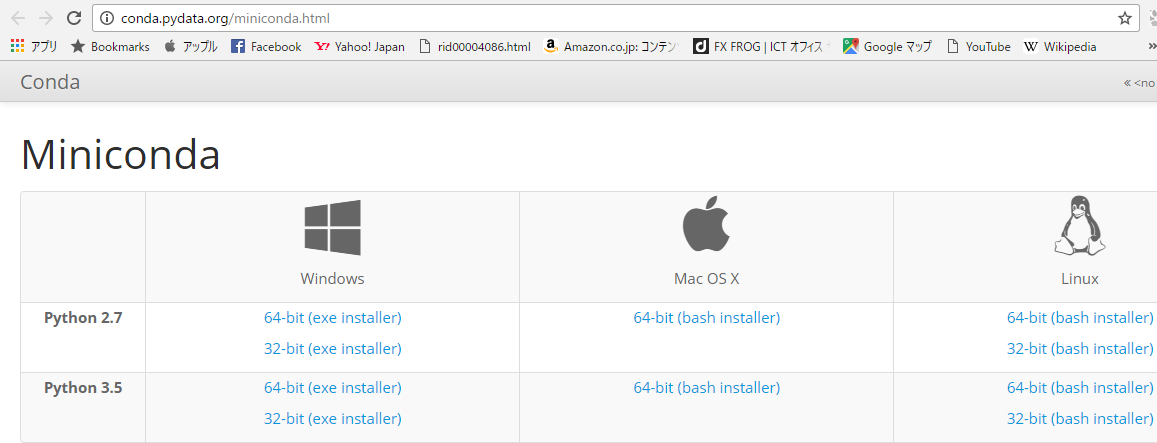The width and height of the screenshot is (1157, 443).
Task: Click the address bar URL field
Action: [x=600, y=18]
